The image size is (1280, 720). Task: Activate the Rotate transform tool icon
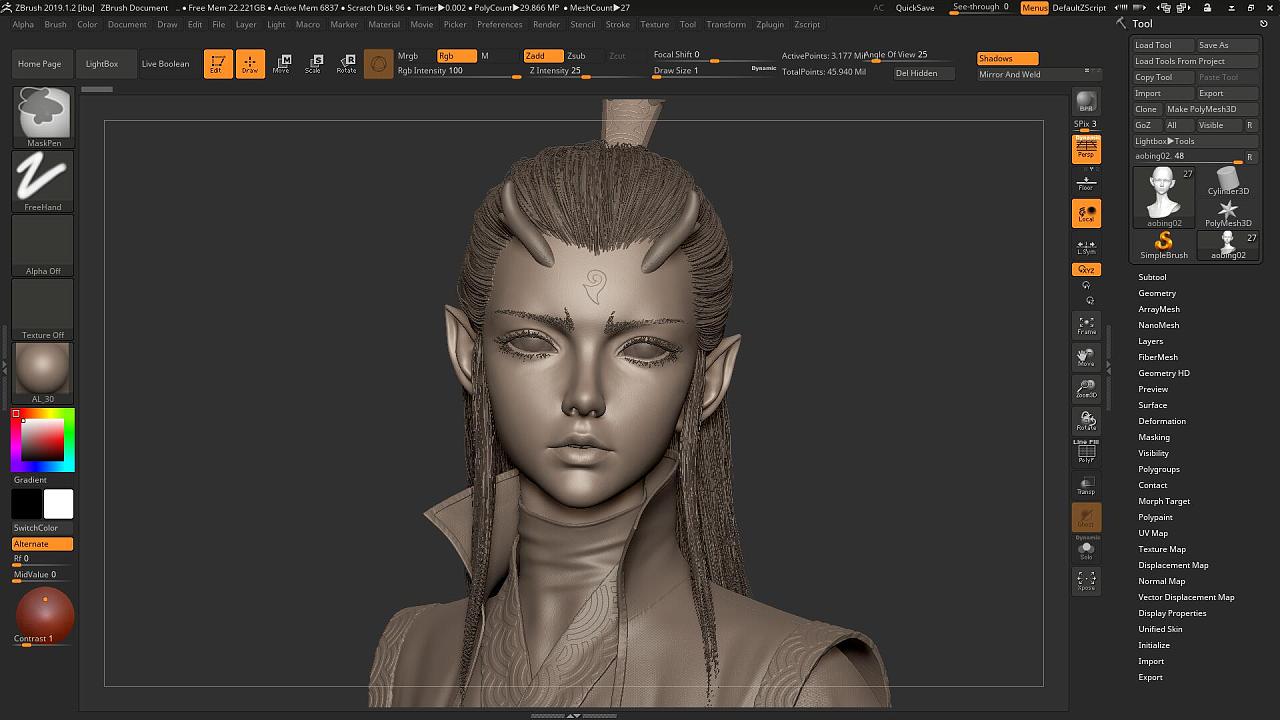(x=346, y=64)
